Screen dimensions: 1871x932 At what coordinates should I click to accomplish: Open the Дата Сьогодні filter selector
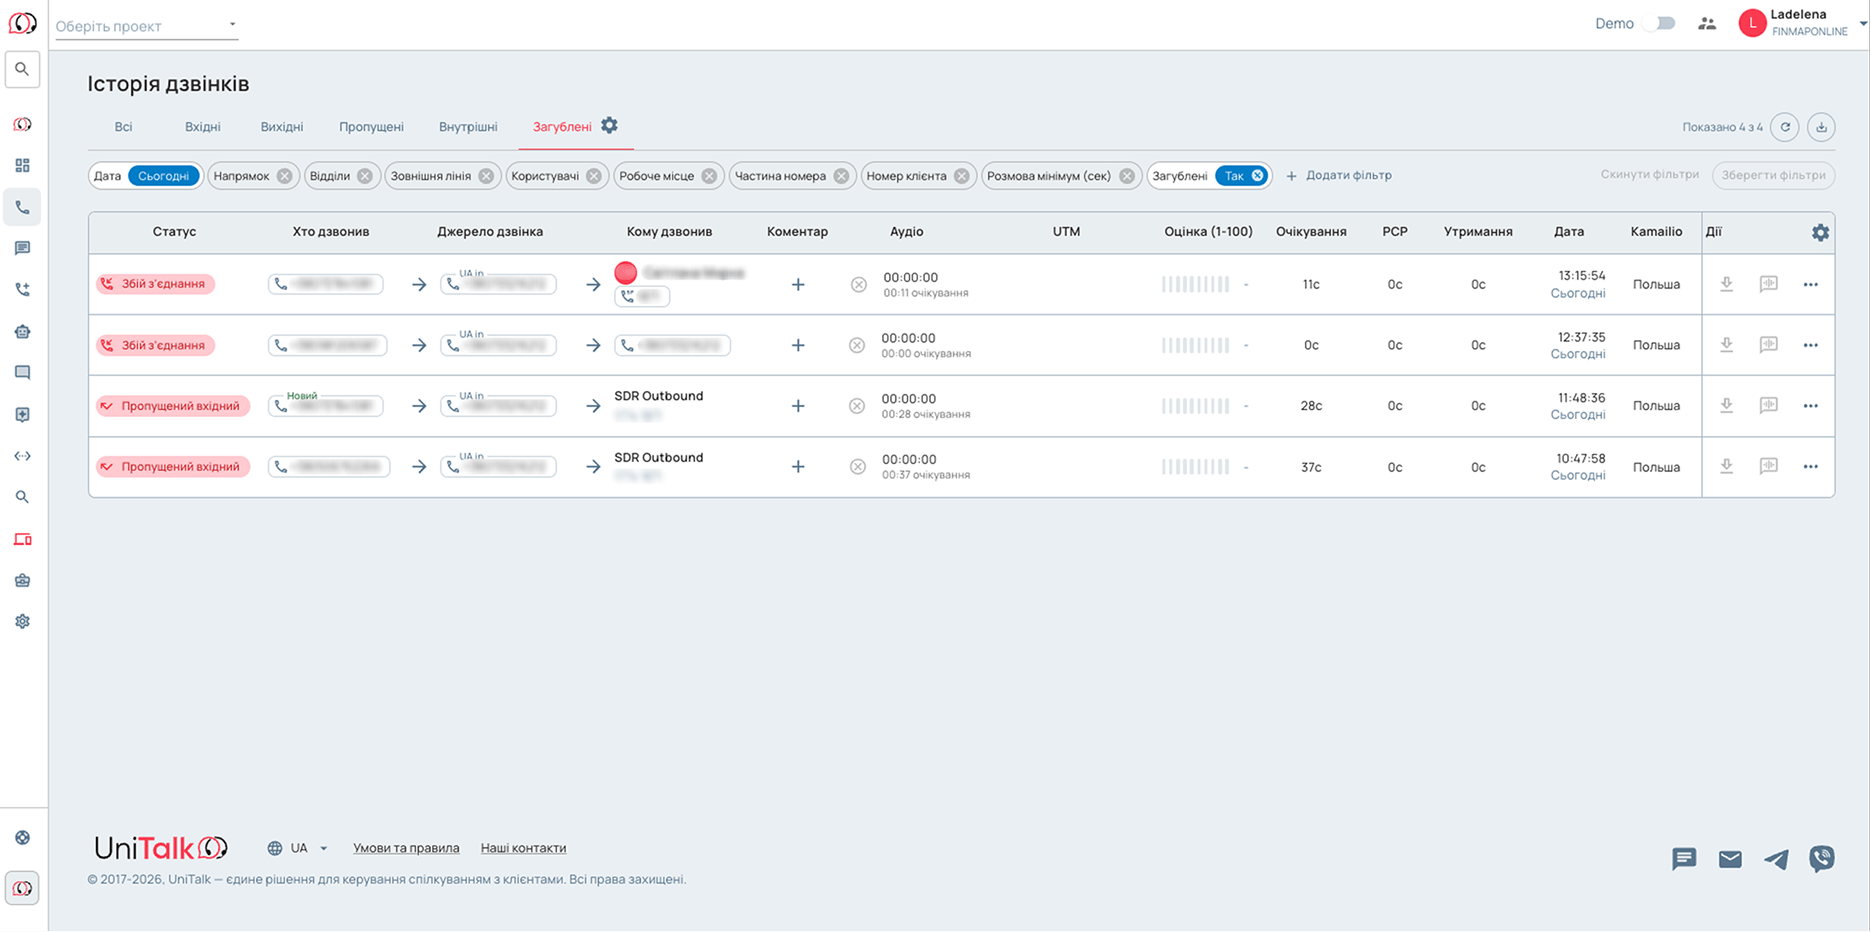(164, 176)
